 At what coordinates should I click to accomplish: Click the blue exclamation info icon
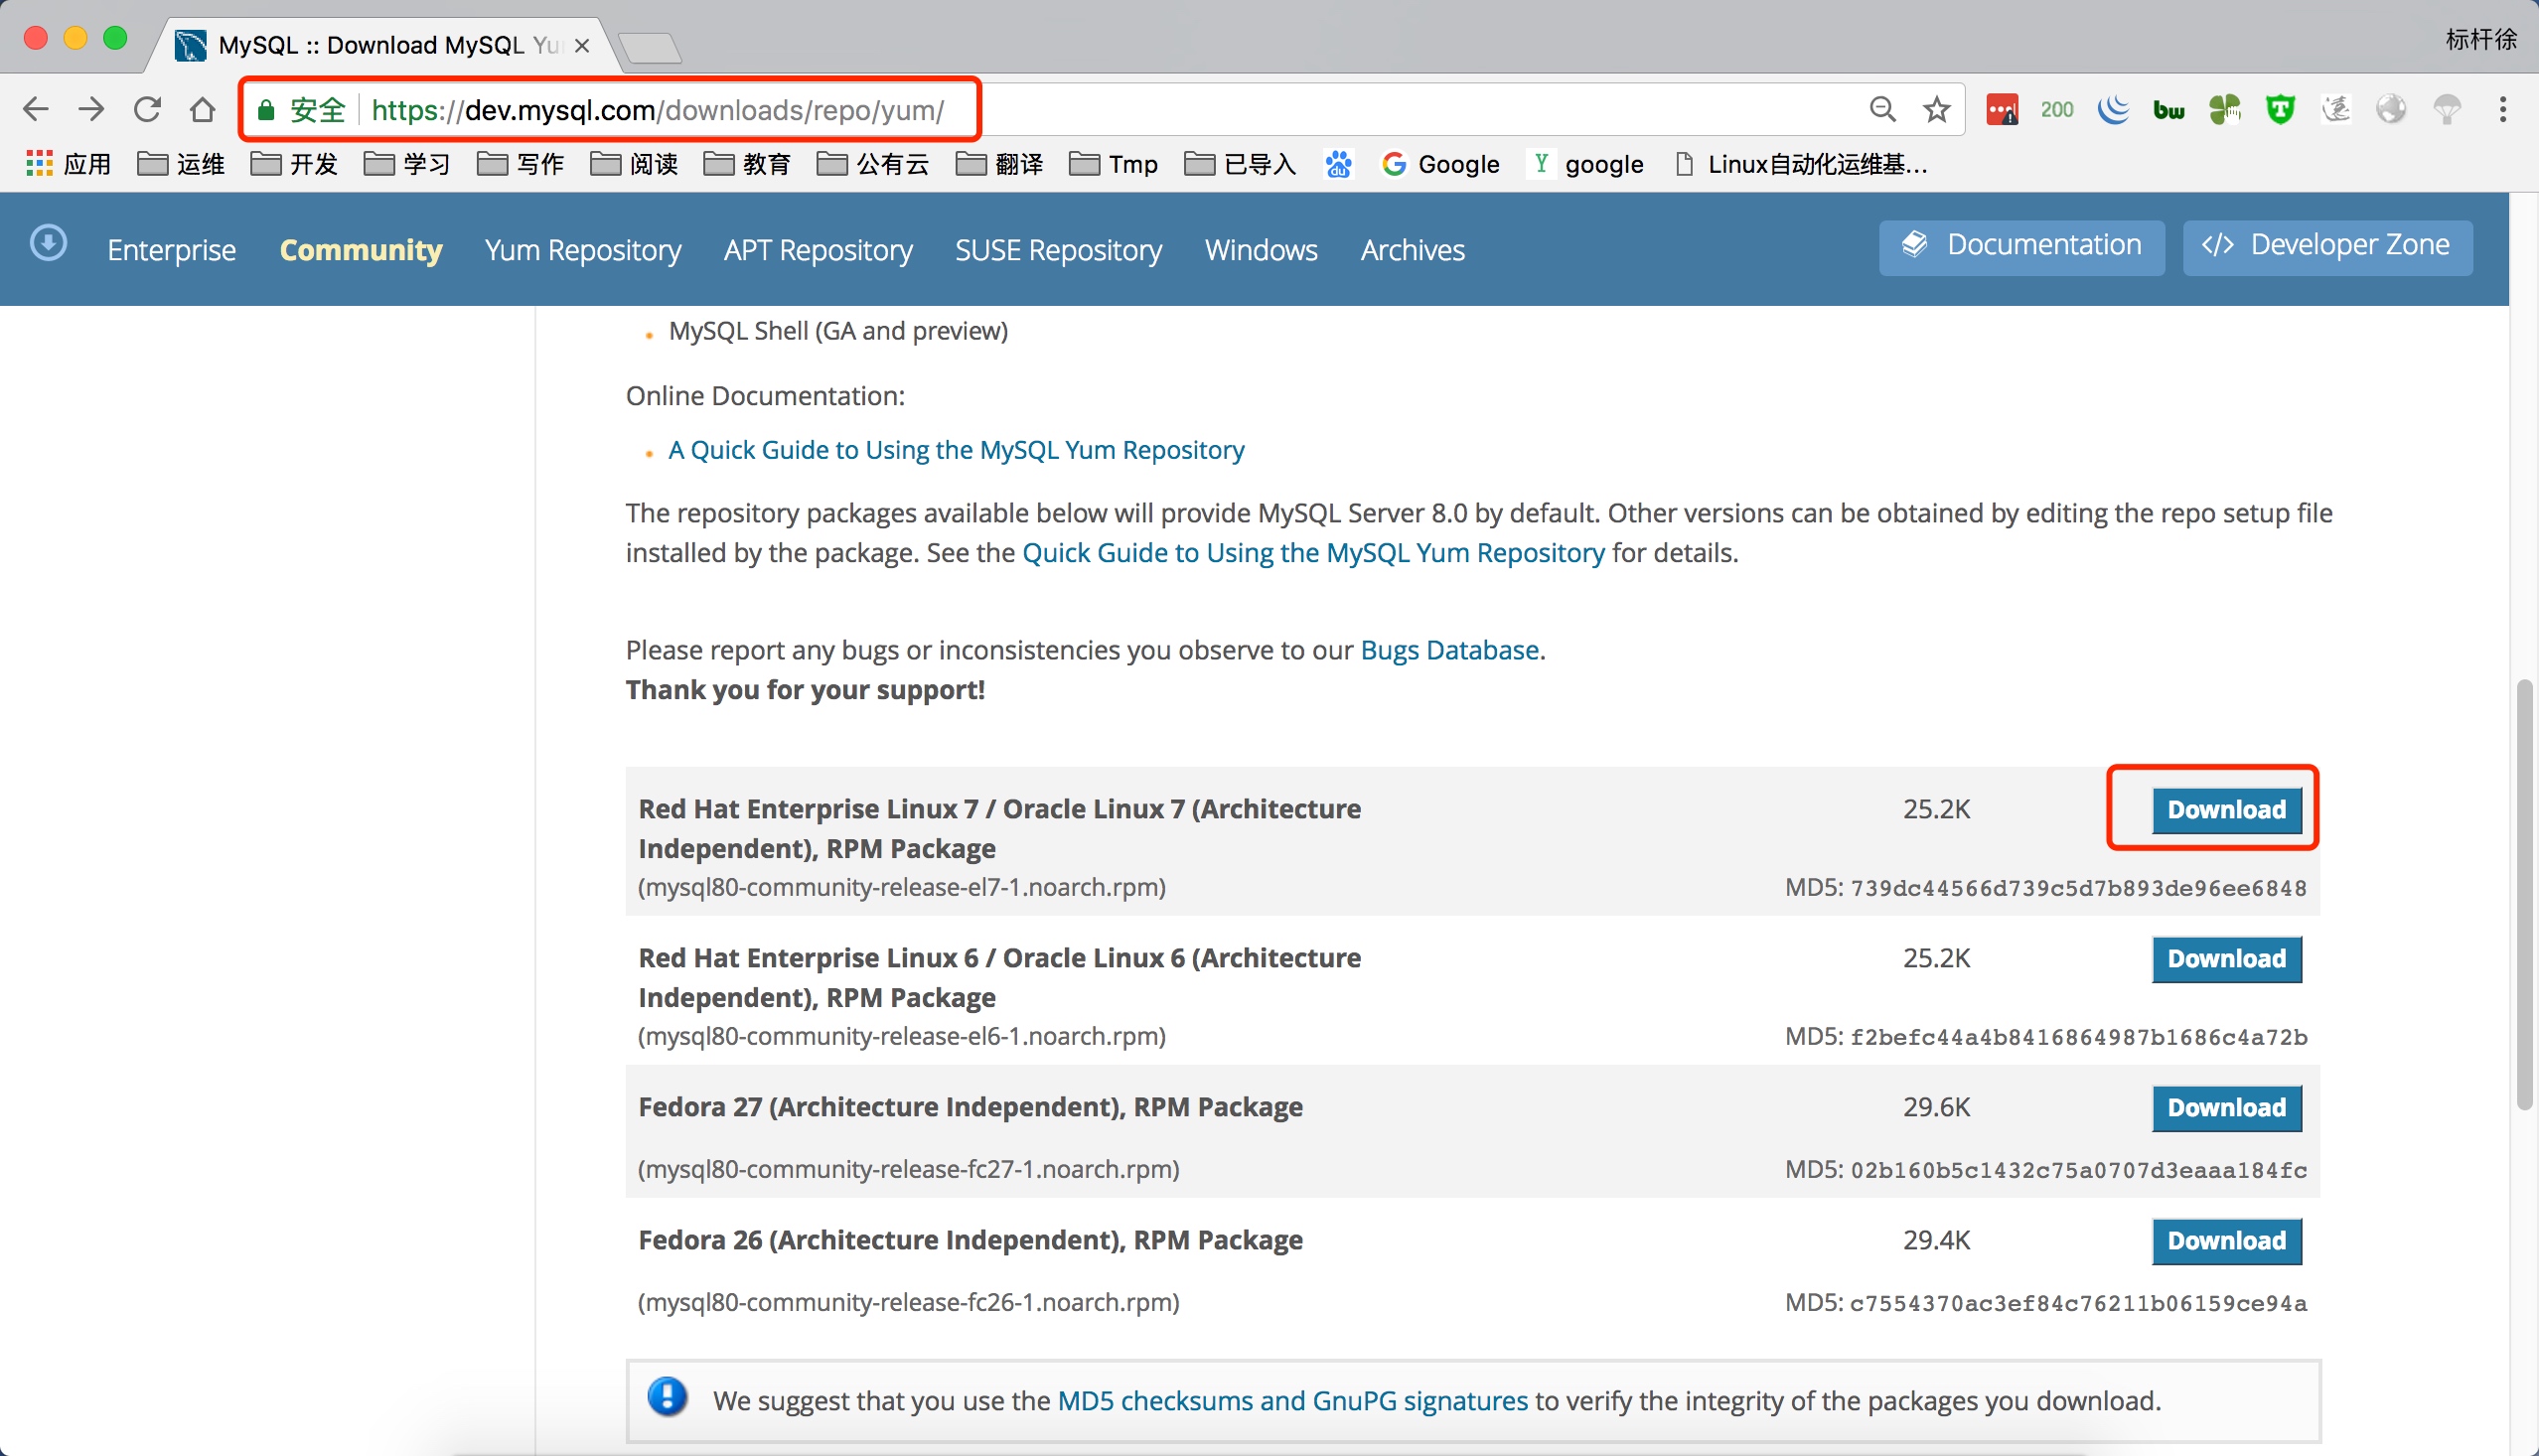pos(667,1397)
